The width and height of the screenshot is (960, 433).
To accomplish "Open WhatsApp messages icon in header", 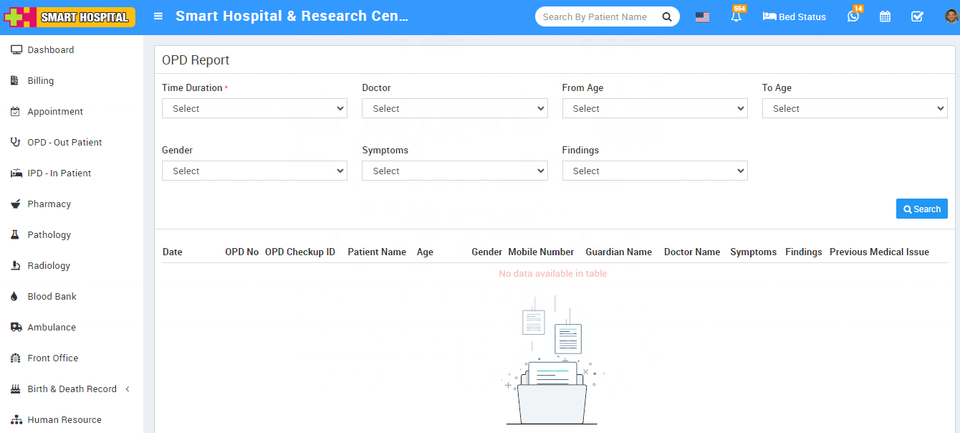I will point(853,17).
